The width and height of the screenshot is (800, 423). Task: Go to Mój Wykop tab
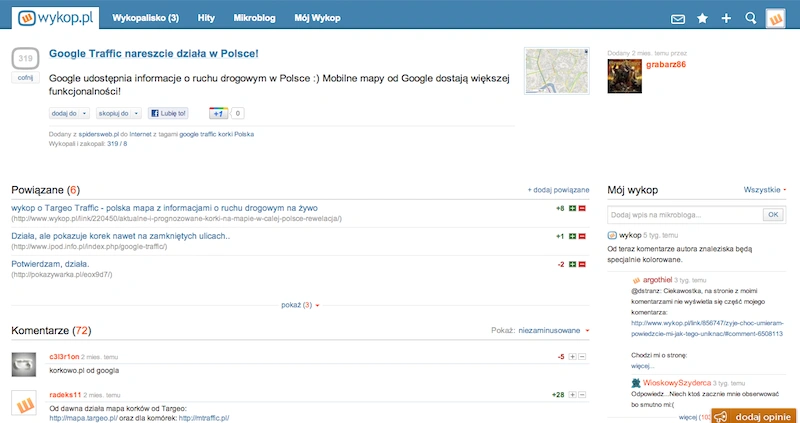tap(317, 18)
